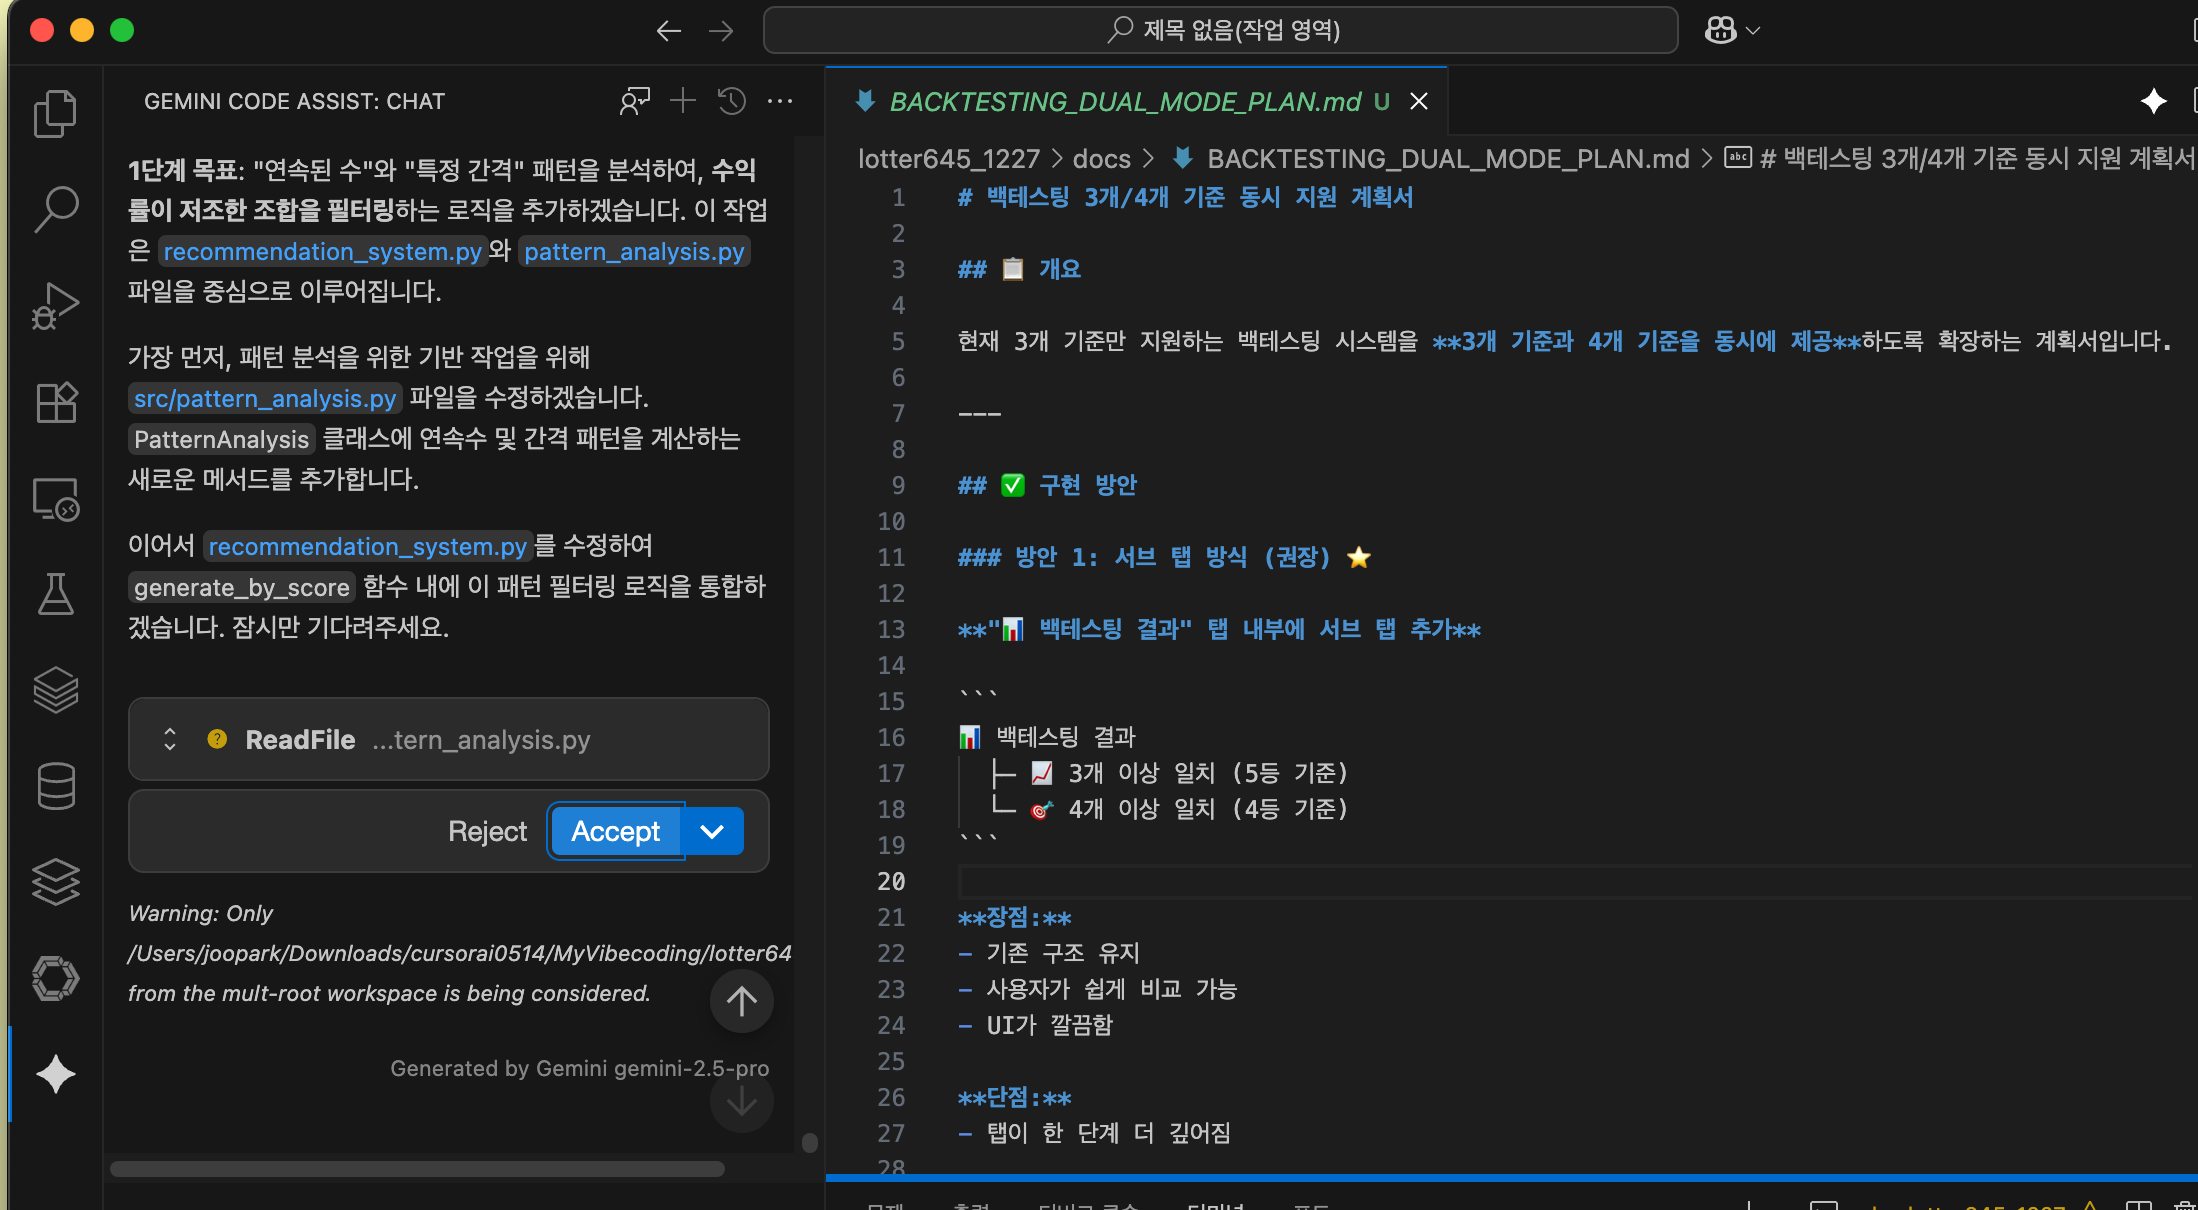Open chat panel more actions ellipsis
Image resolution: width=2198 pixels, height=1210 pixels.
click(780, 101)
